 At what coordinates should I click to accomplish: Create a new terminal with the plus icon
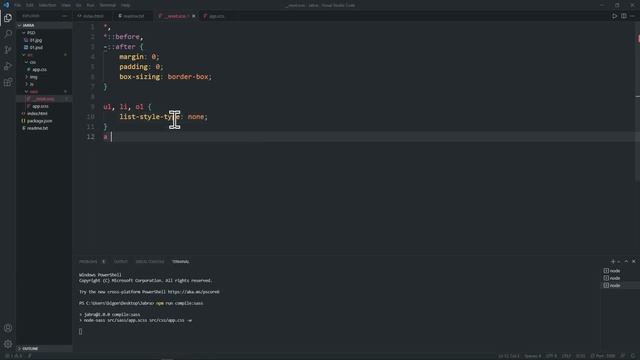point(613,261)
